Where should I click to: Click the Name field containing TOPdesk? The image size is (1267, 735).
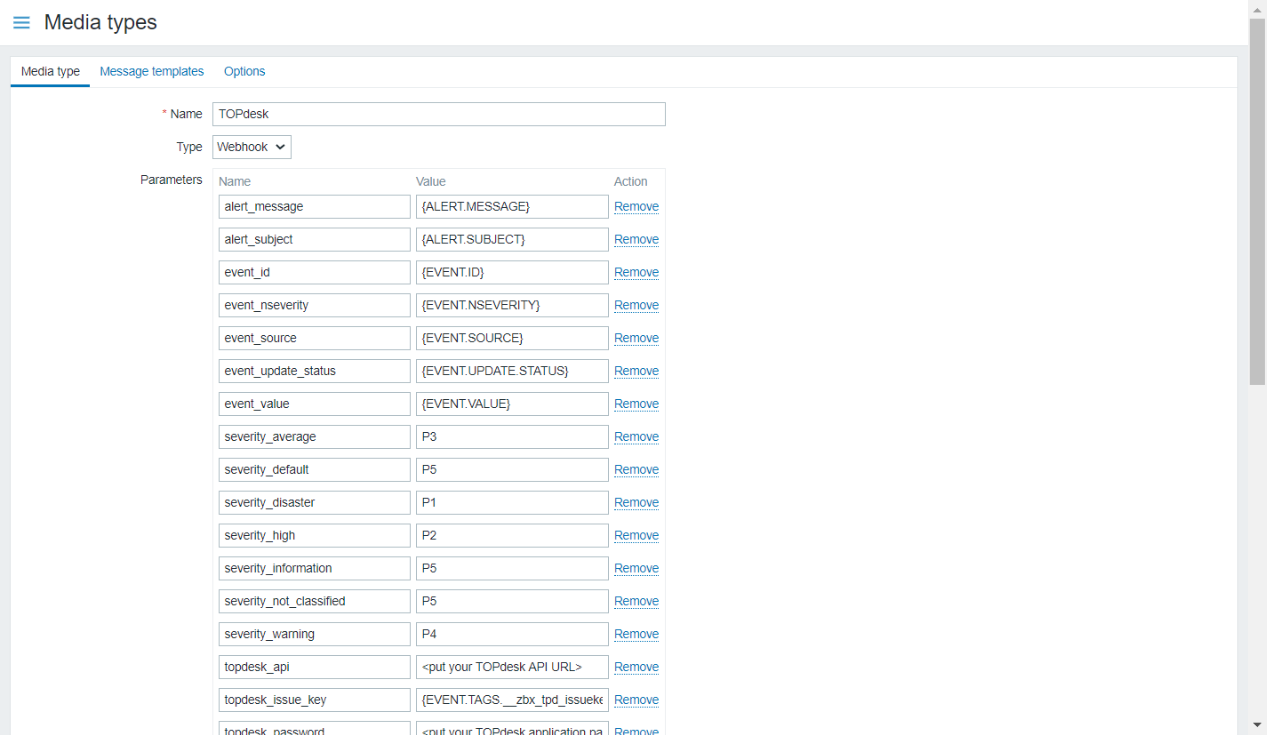[438, 114]
